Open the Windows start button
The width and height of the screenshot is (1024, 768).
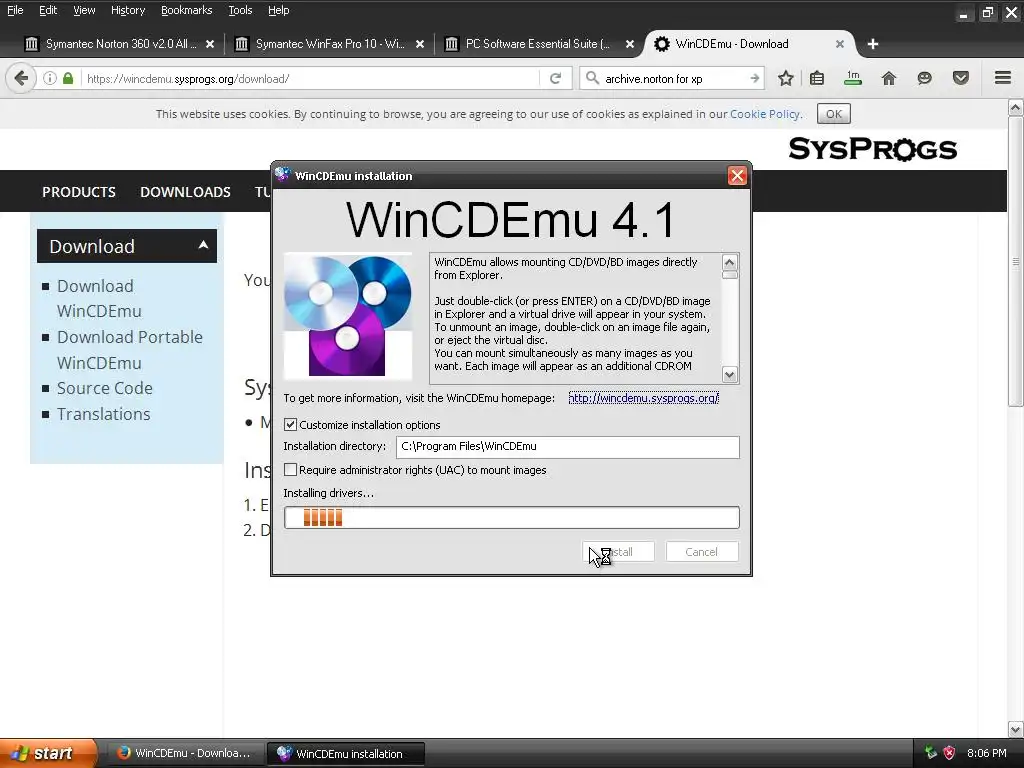48,753
